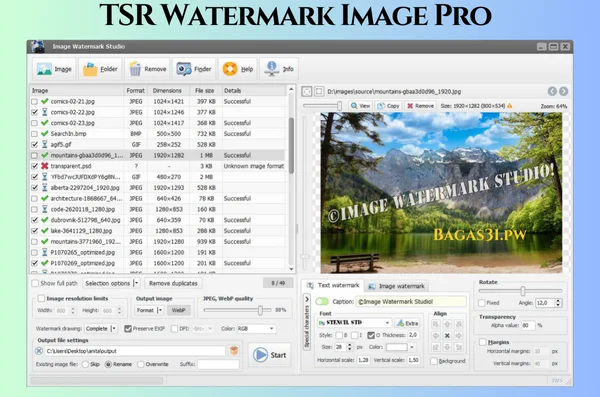600x397 pixels.
Task: Open Help from the toolbar
Action: [x=238, y=69]
